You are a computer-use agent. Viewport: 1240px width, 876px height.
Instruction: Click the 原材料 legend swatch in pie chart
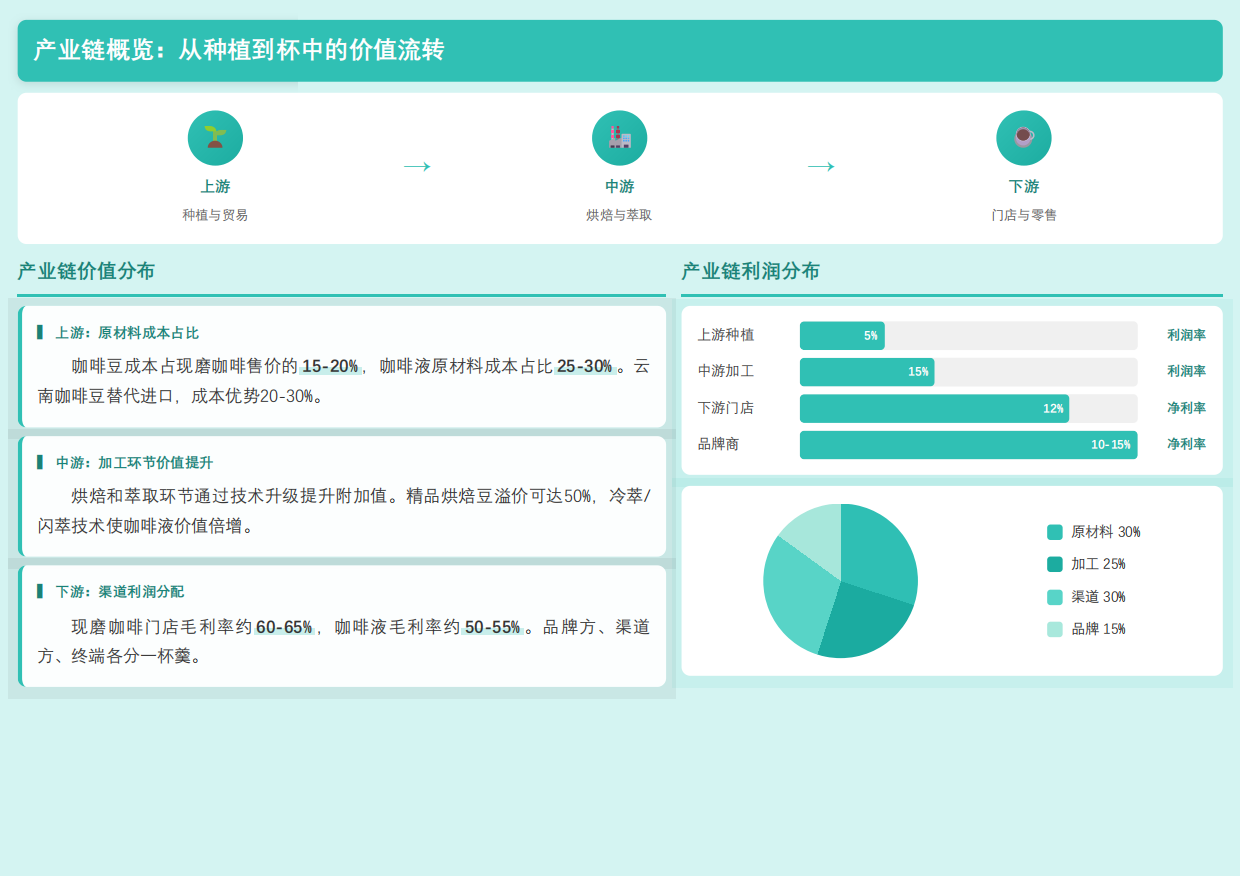[x=1054, y=532]
